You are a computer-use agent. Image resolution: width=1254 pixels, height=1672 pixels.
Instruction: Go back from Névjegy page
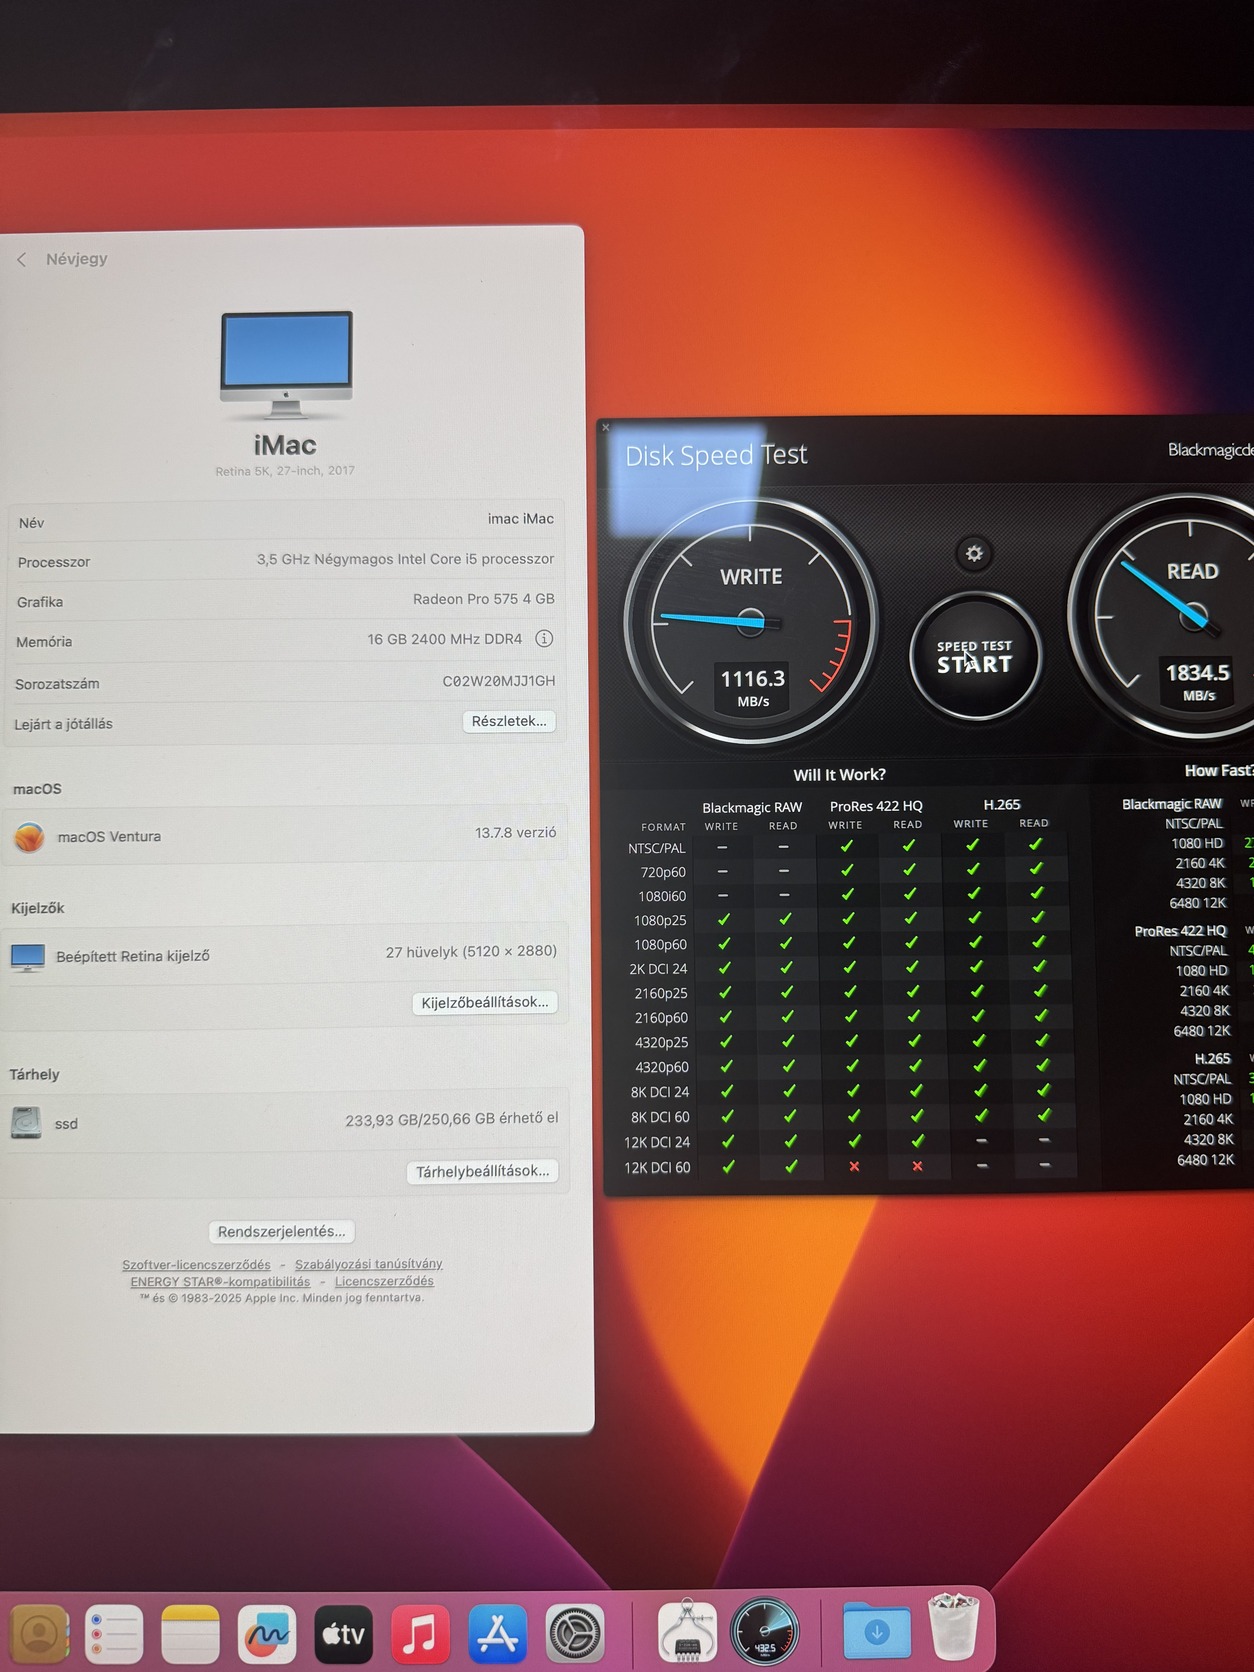click(22, 259)
